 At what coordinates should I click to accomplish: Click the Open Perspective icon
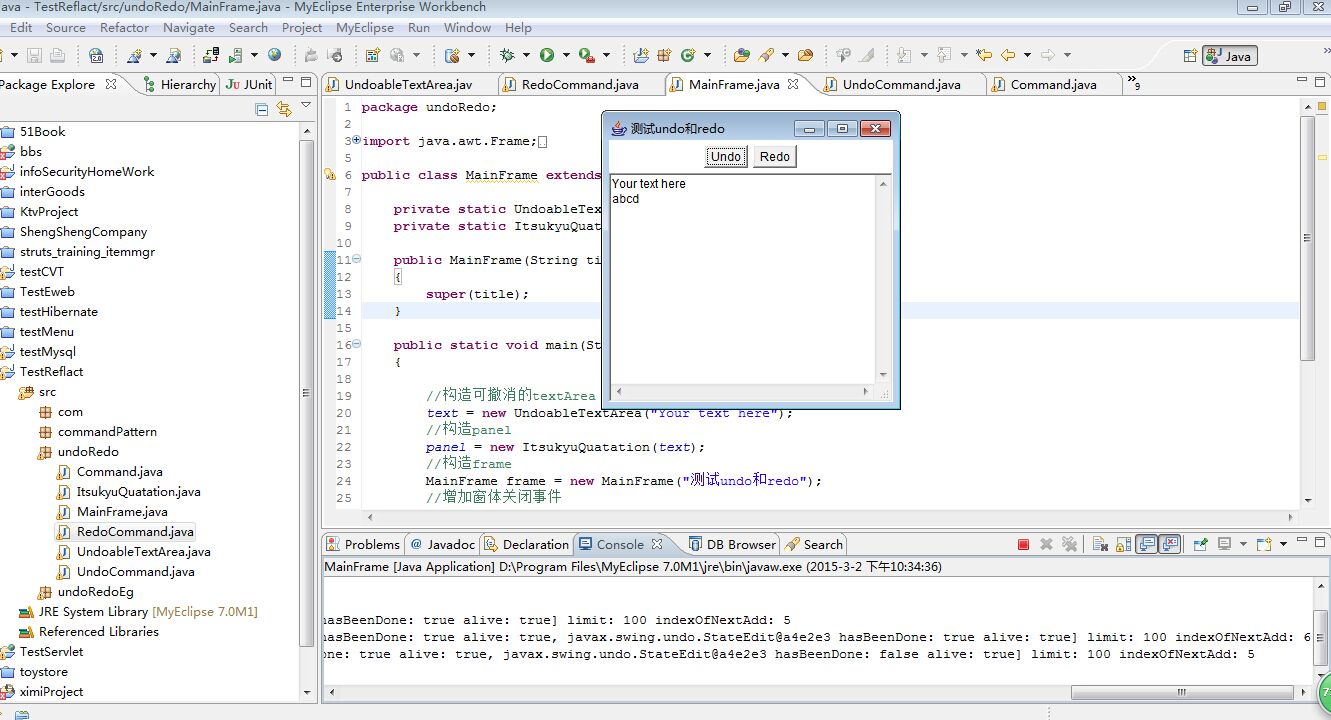(1190, 56)
